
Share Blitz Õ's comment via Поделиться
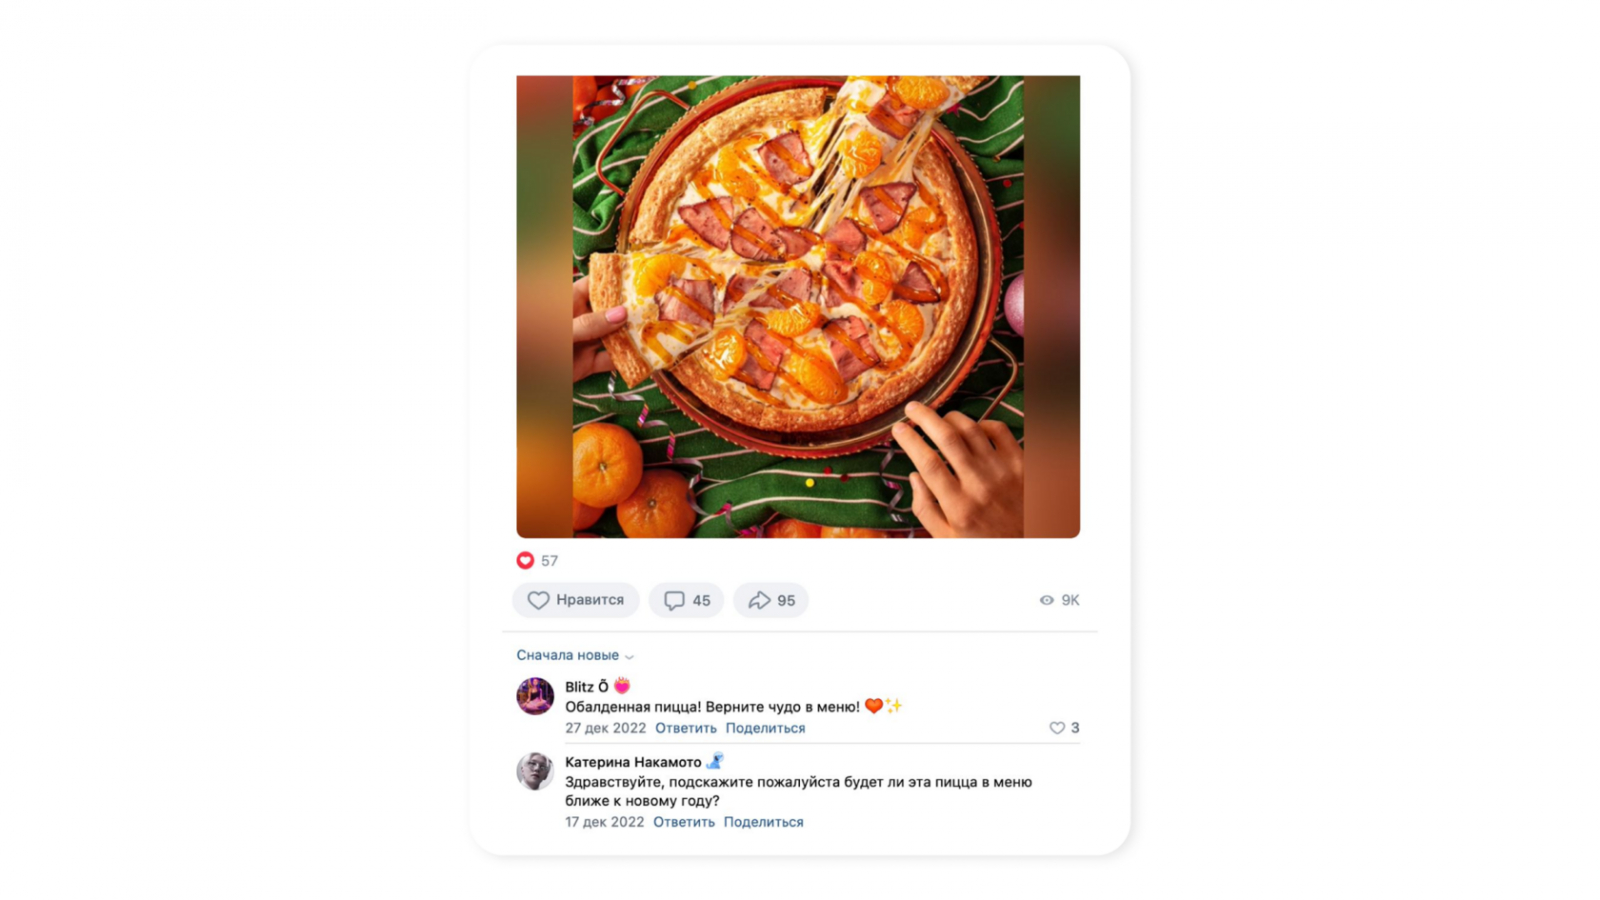[765, 728]
